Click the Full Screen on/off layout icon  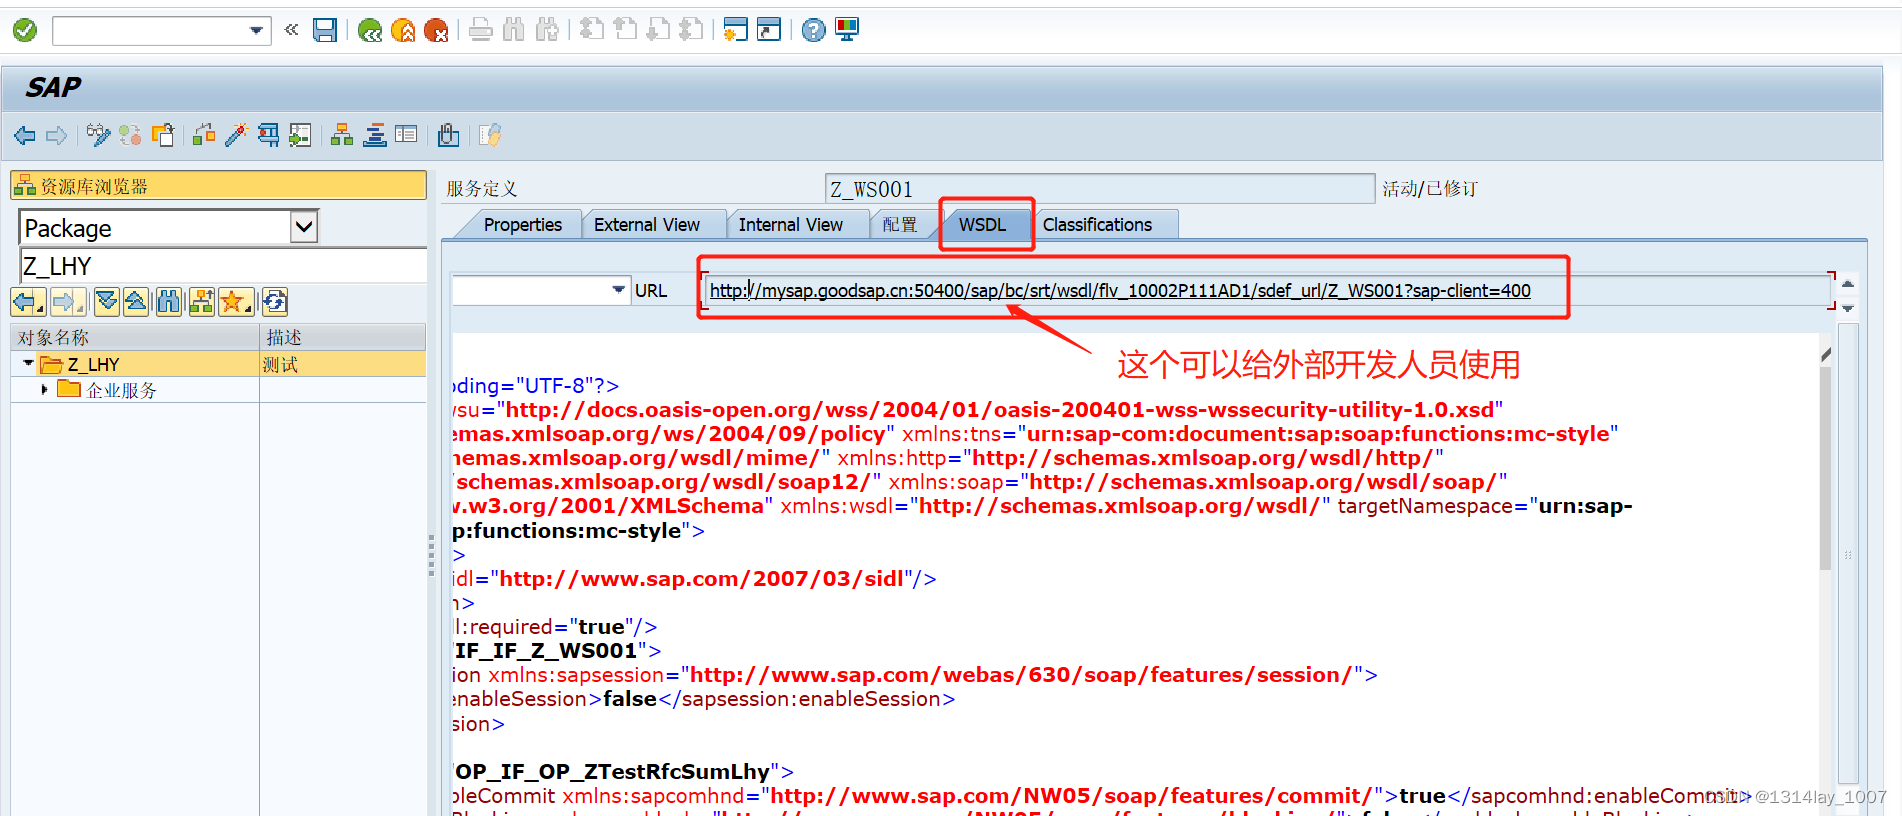coord(406,135)
